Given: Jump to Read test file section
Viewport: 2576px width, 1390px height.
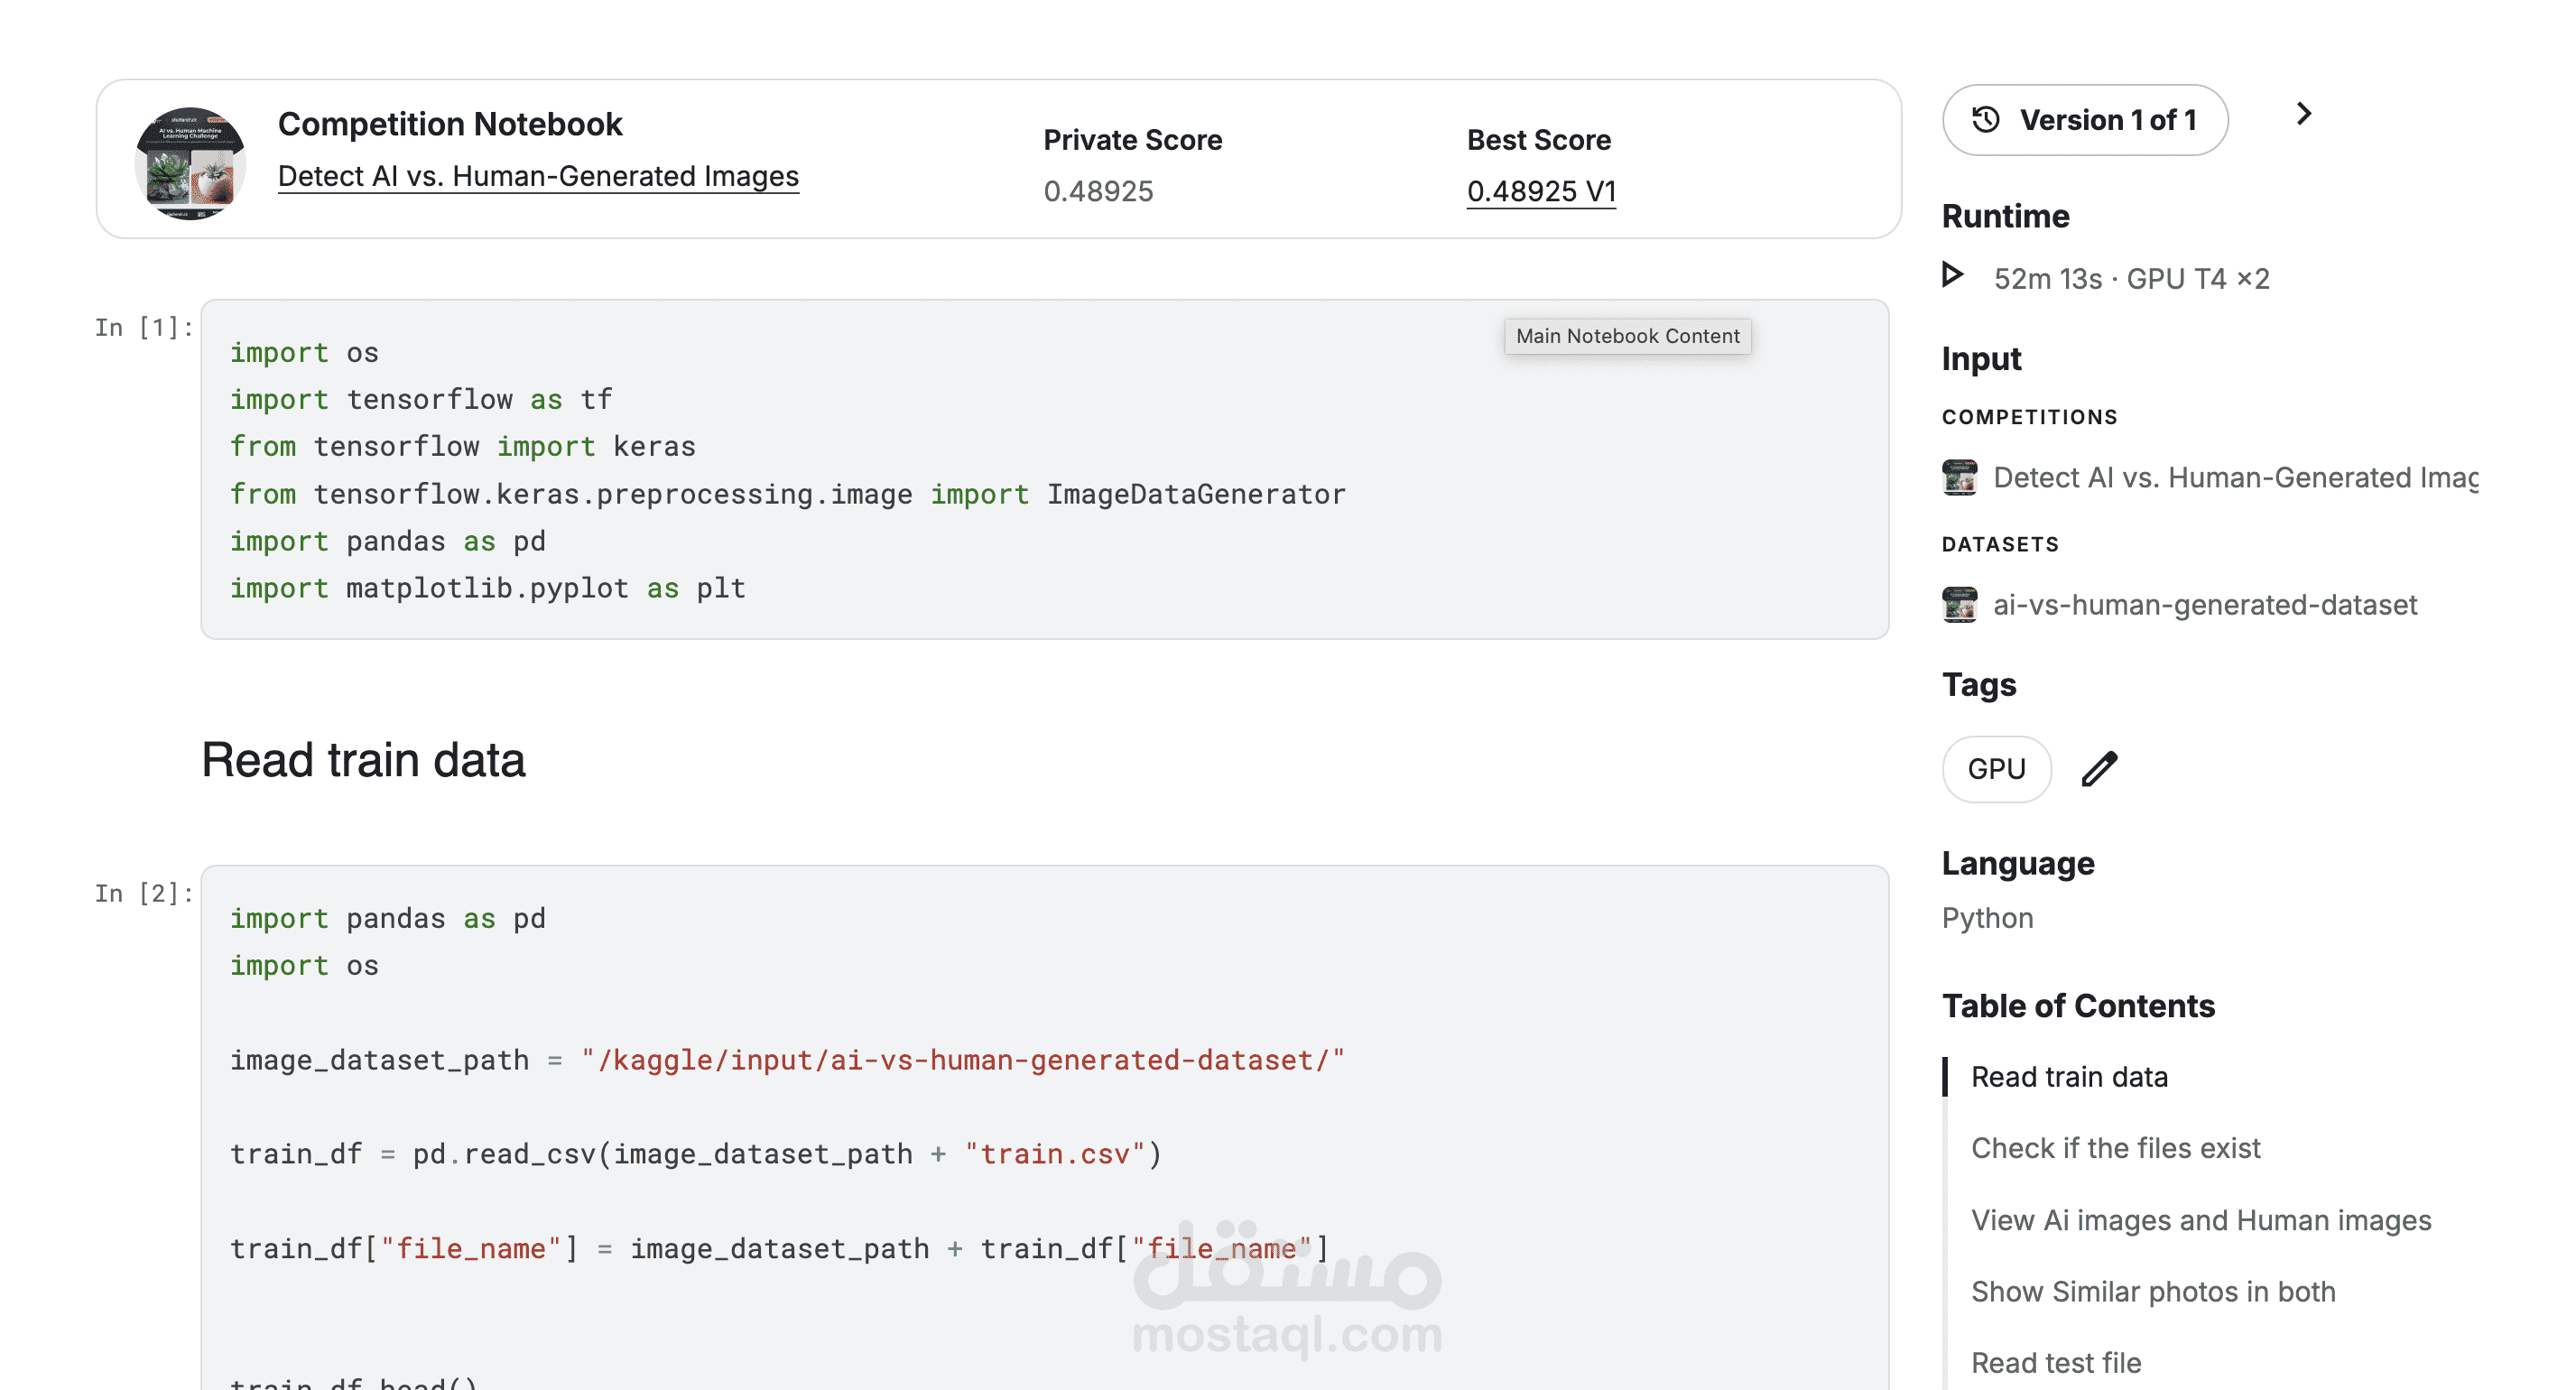Looking at the screenshot, I should click(2056, 1363).
